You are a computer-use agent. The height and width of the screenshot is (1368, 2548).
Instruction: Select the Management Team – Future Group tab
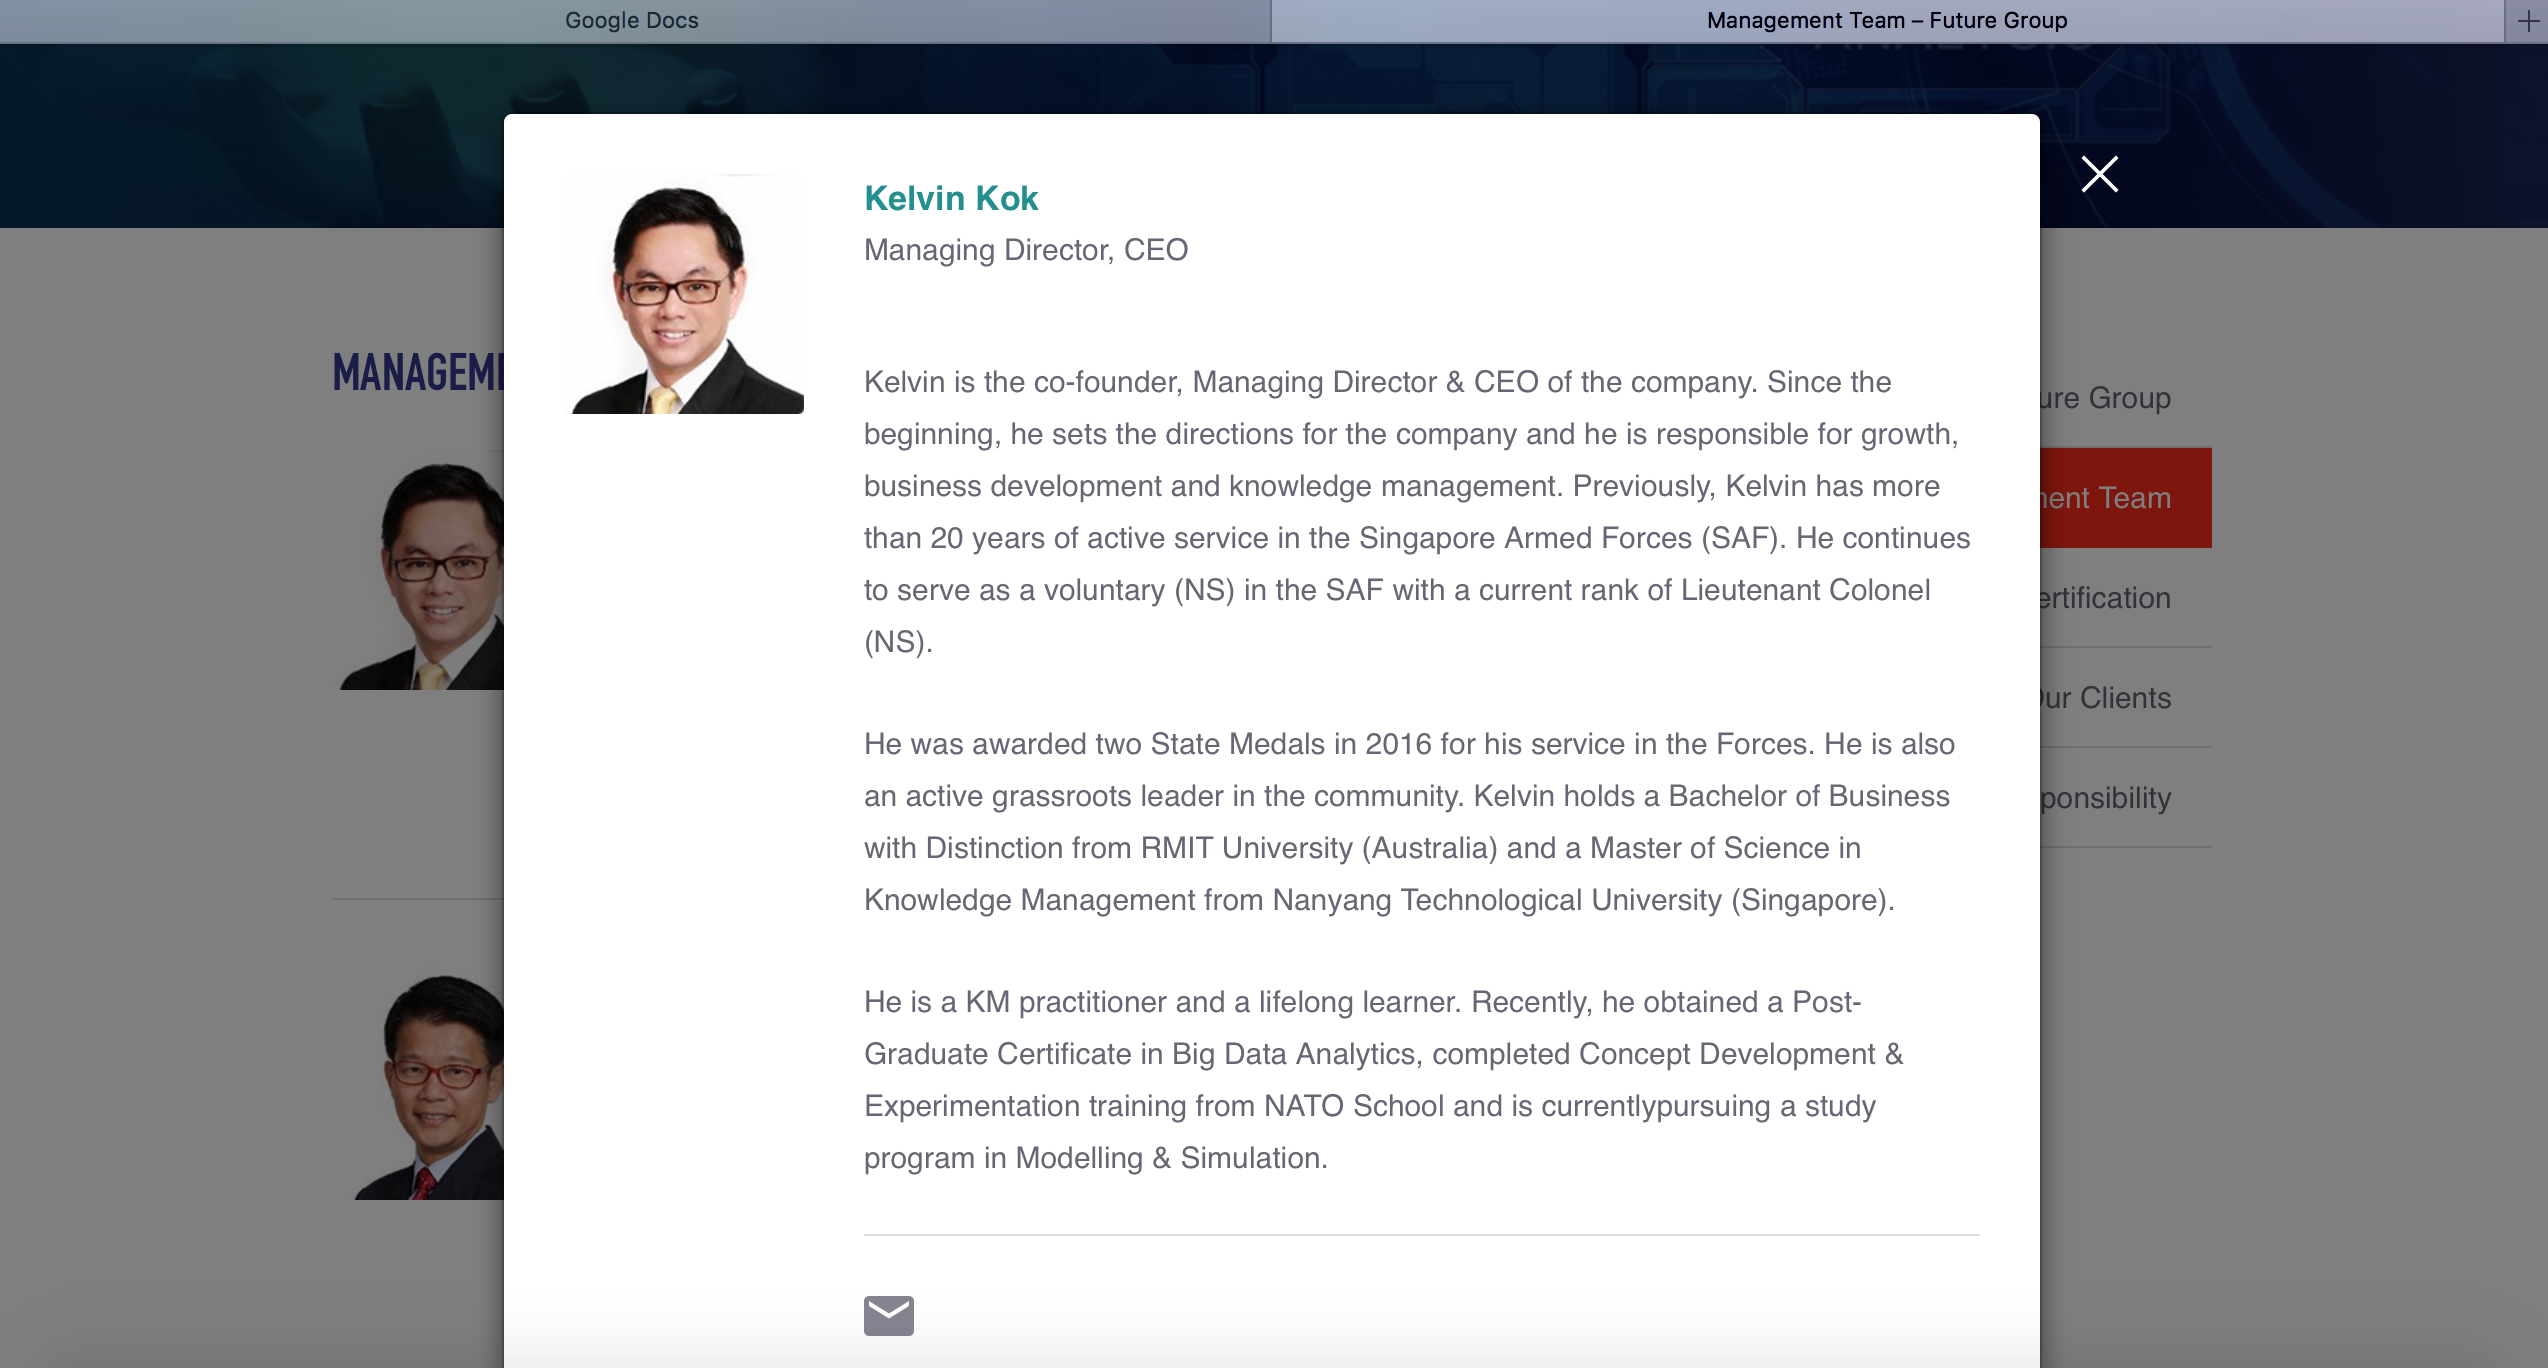[x=1887, y=21]
